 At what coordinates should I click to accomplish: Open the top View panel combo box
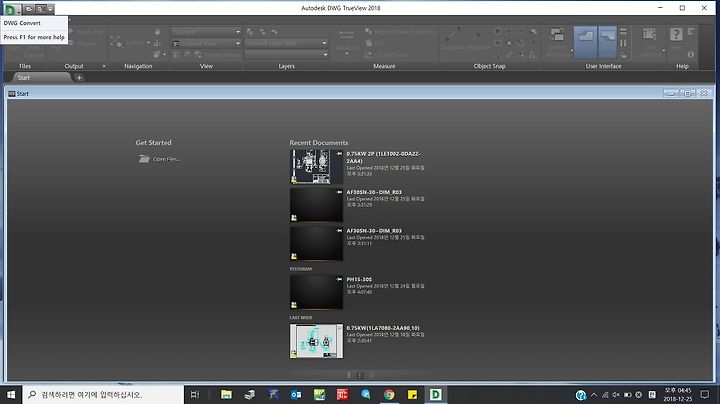point(206,32)
